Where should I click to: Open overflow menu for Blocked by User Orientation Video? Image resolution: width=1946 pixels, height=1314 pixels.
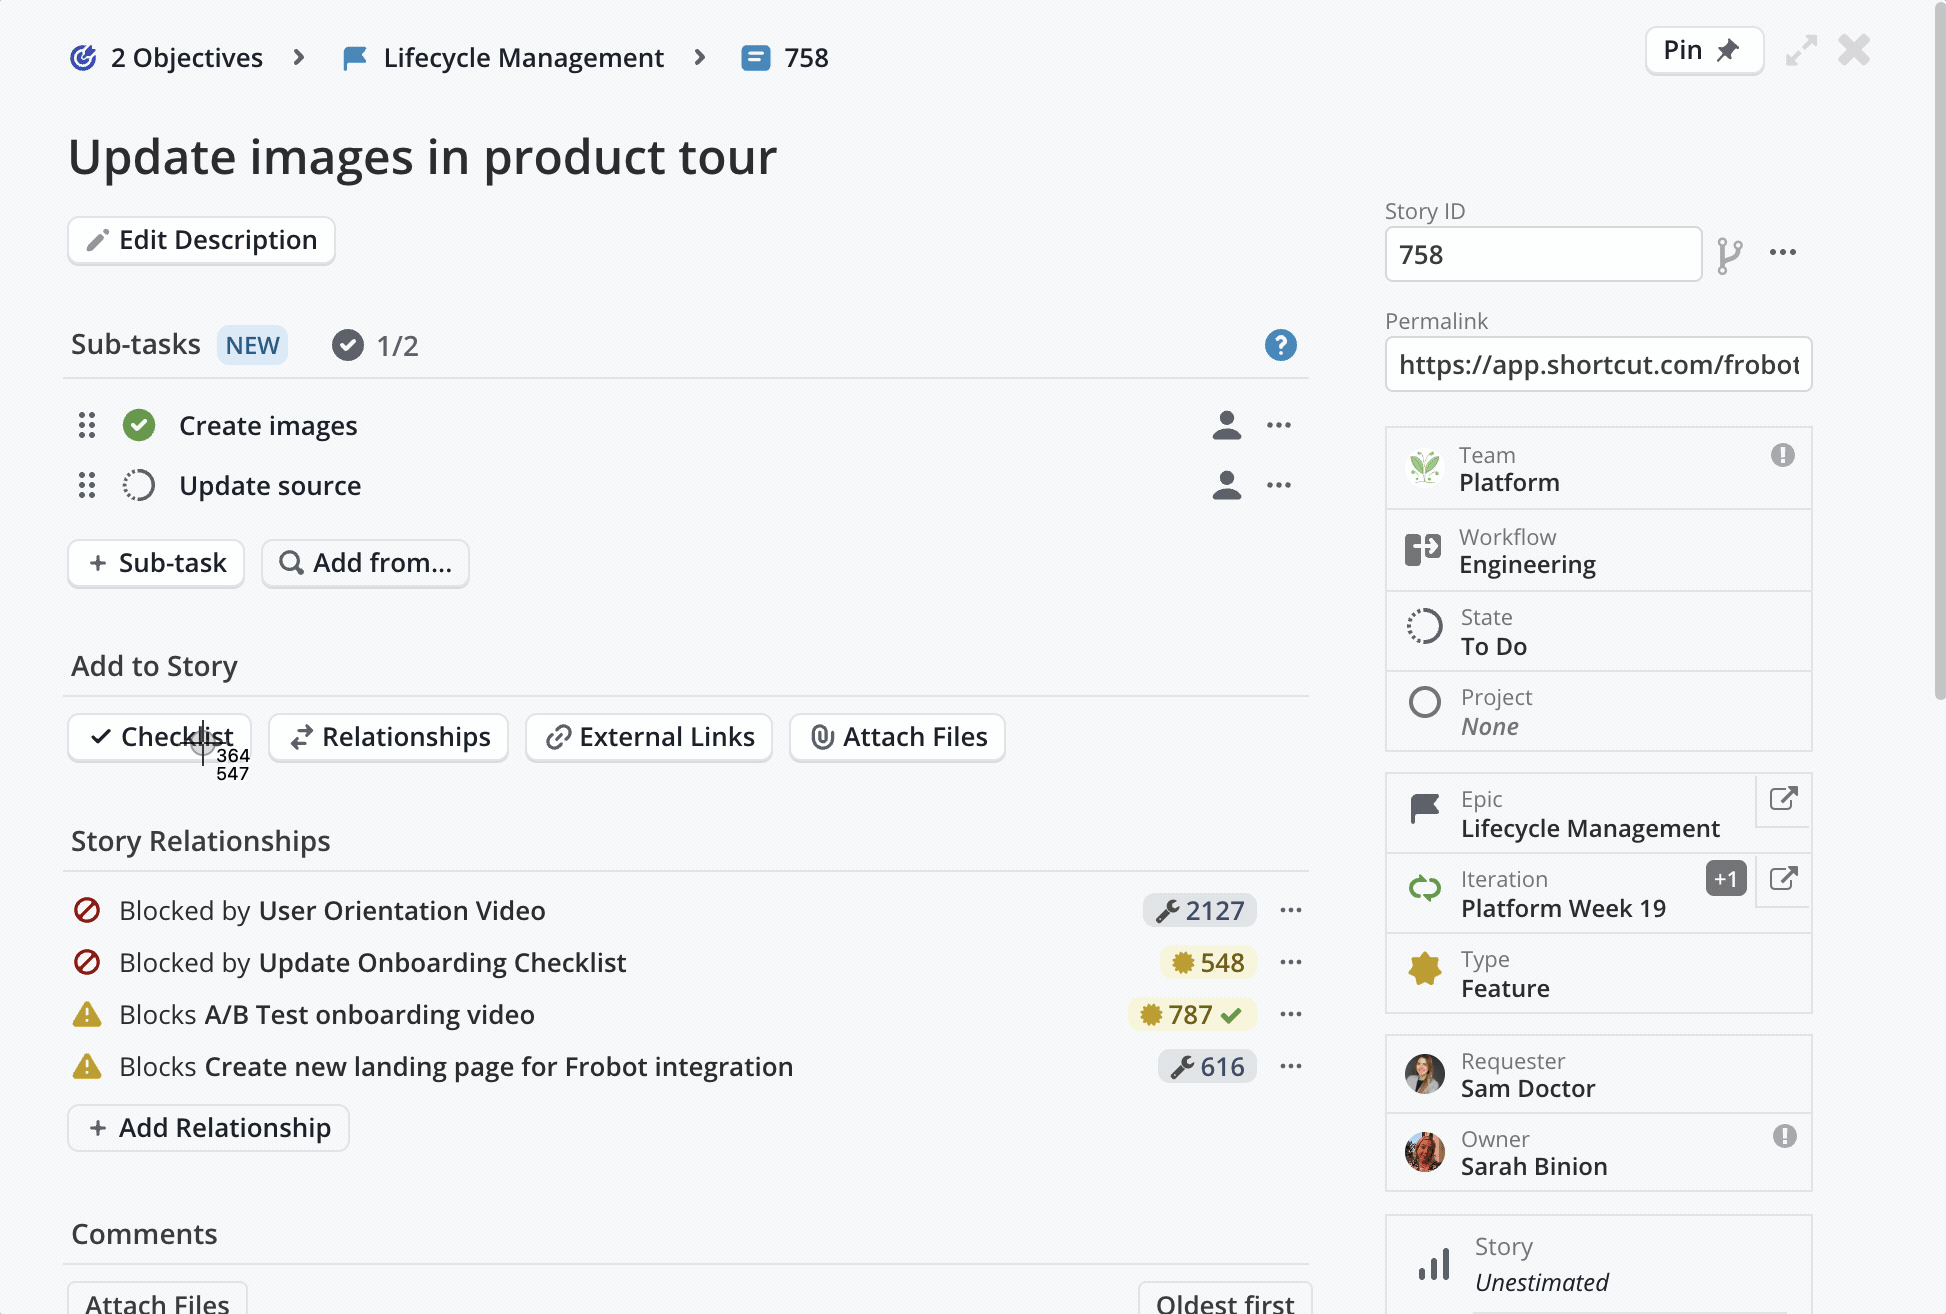tap(1290, 910)
